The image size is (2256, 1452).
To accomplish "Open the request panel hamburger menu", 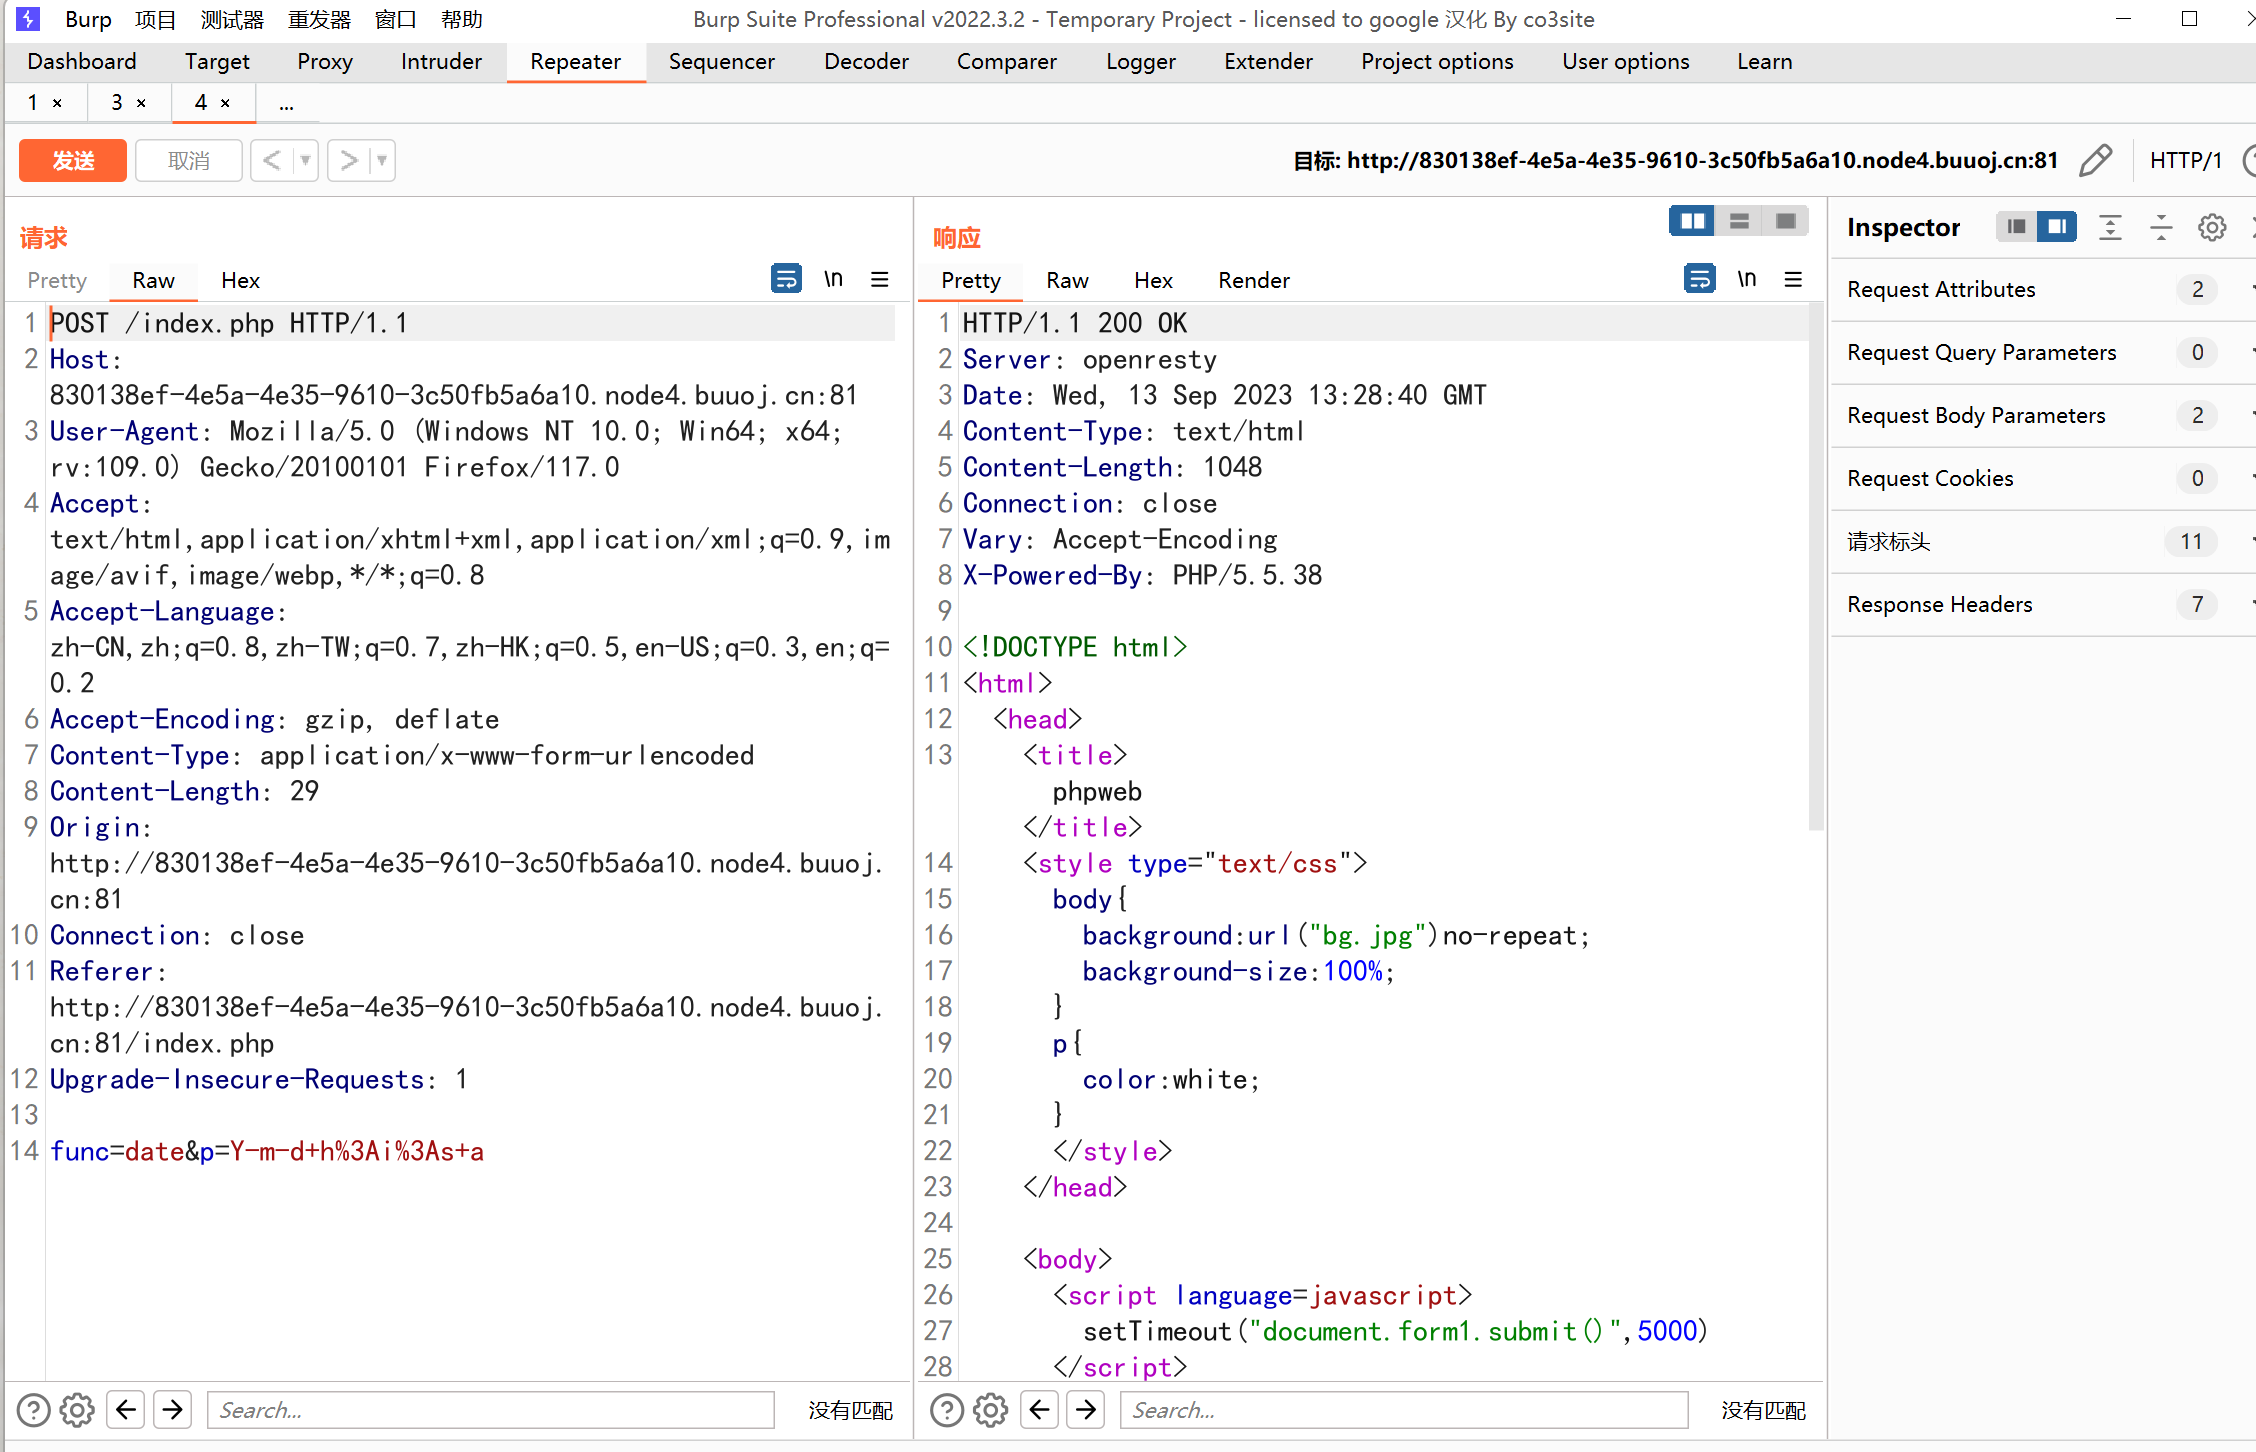I will coord(880,279).
